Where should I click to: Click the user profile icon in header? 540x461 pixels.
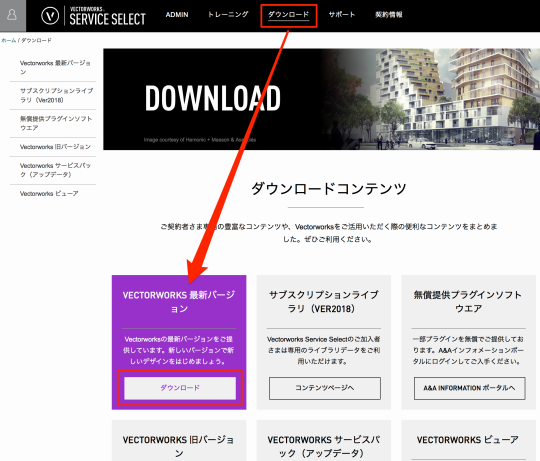(12, 15)
